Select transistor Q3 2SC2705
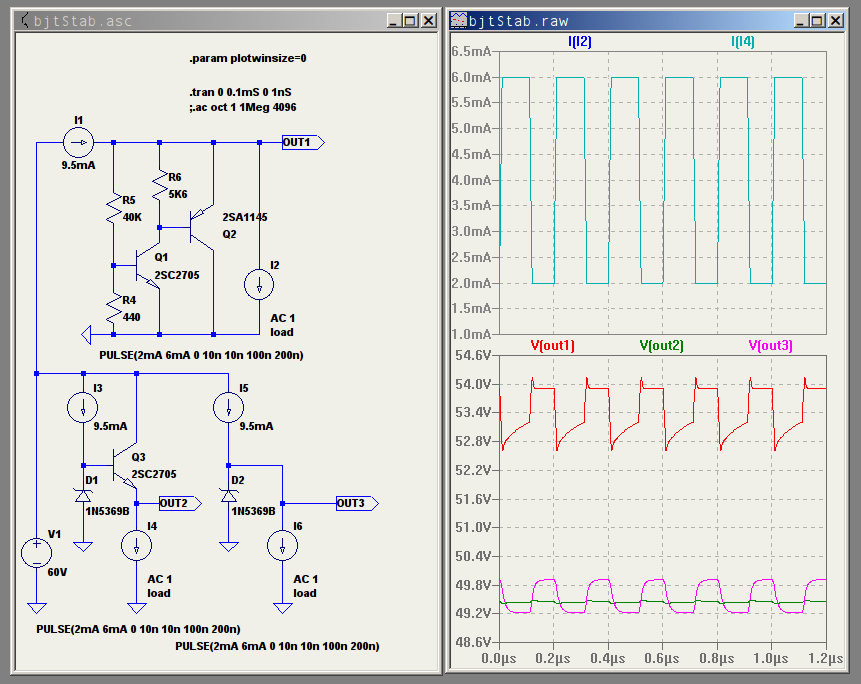 click(124, 466)
